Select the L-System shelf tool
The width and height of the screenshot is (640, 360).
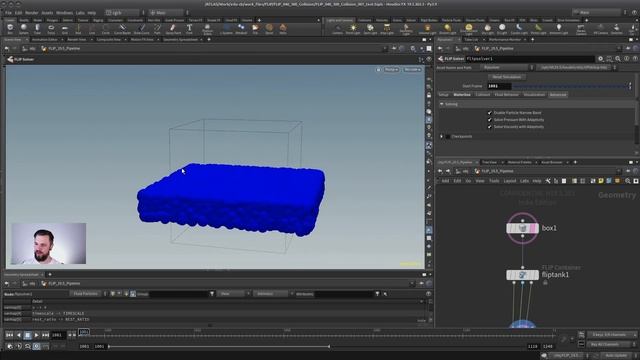226,29
